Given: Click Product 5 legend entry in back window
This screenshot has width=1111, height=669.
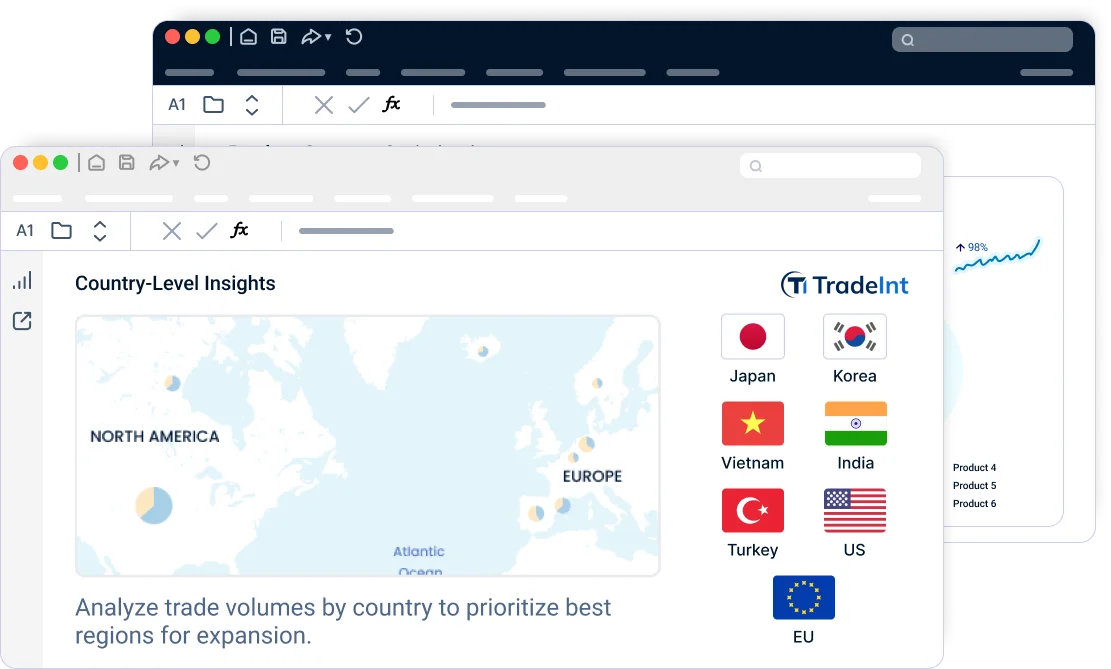Looking at the screenshot, I should tap(974, 485).
